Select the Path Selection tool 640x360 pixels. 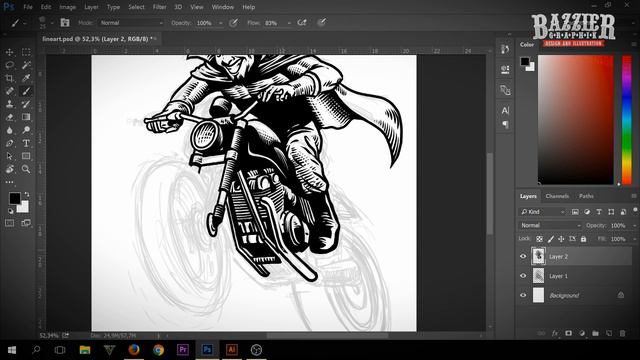9,156
